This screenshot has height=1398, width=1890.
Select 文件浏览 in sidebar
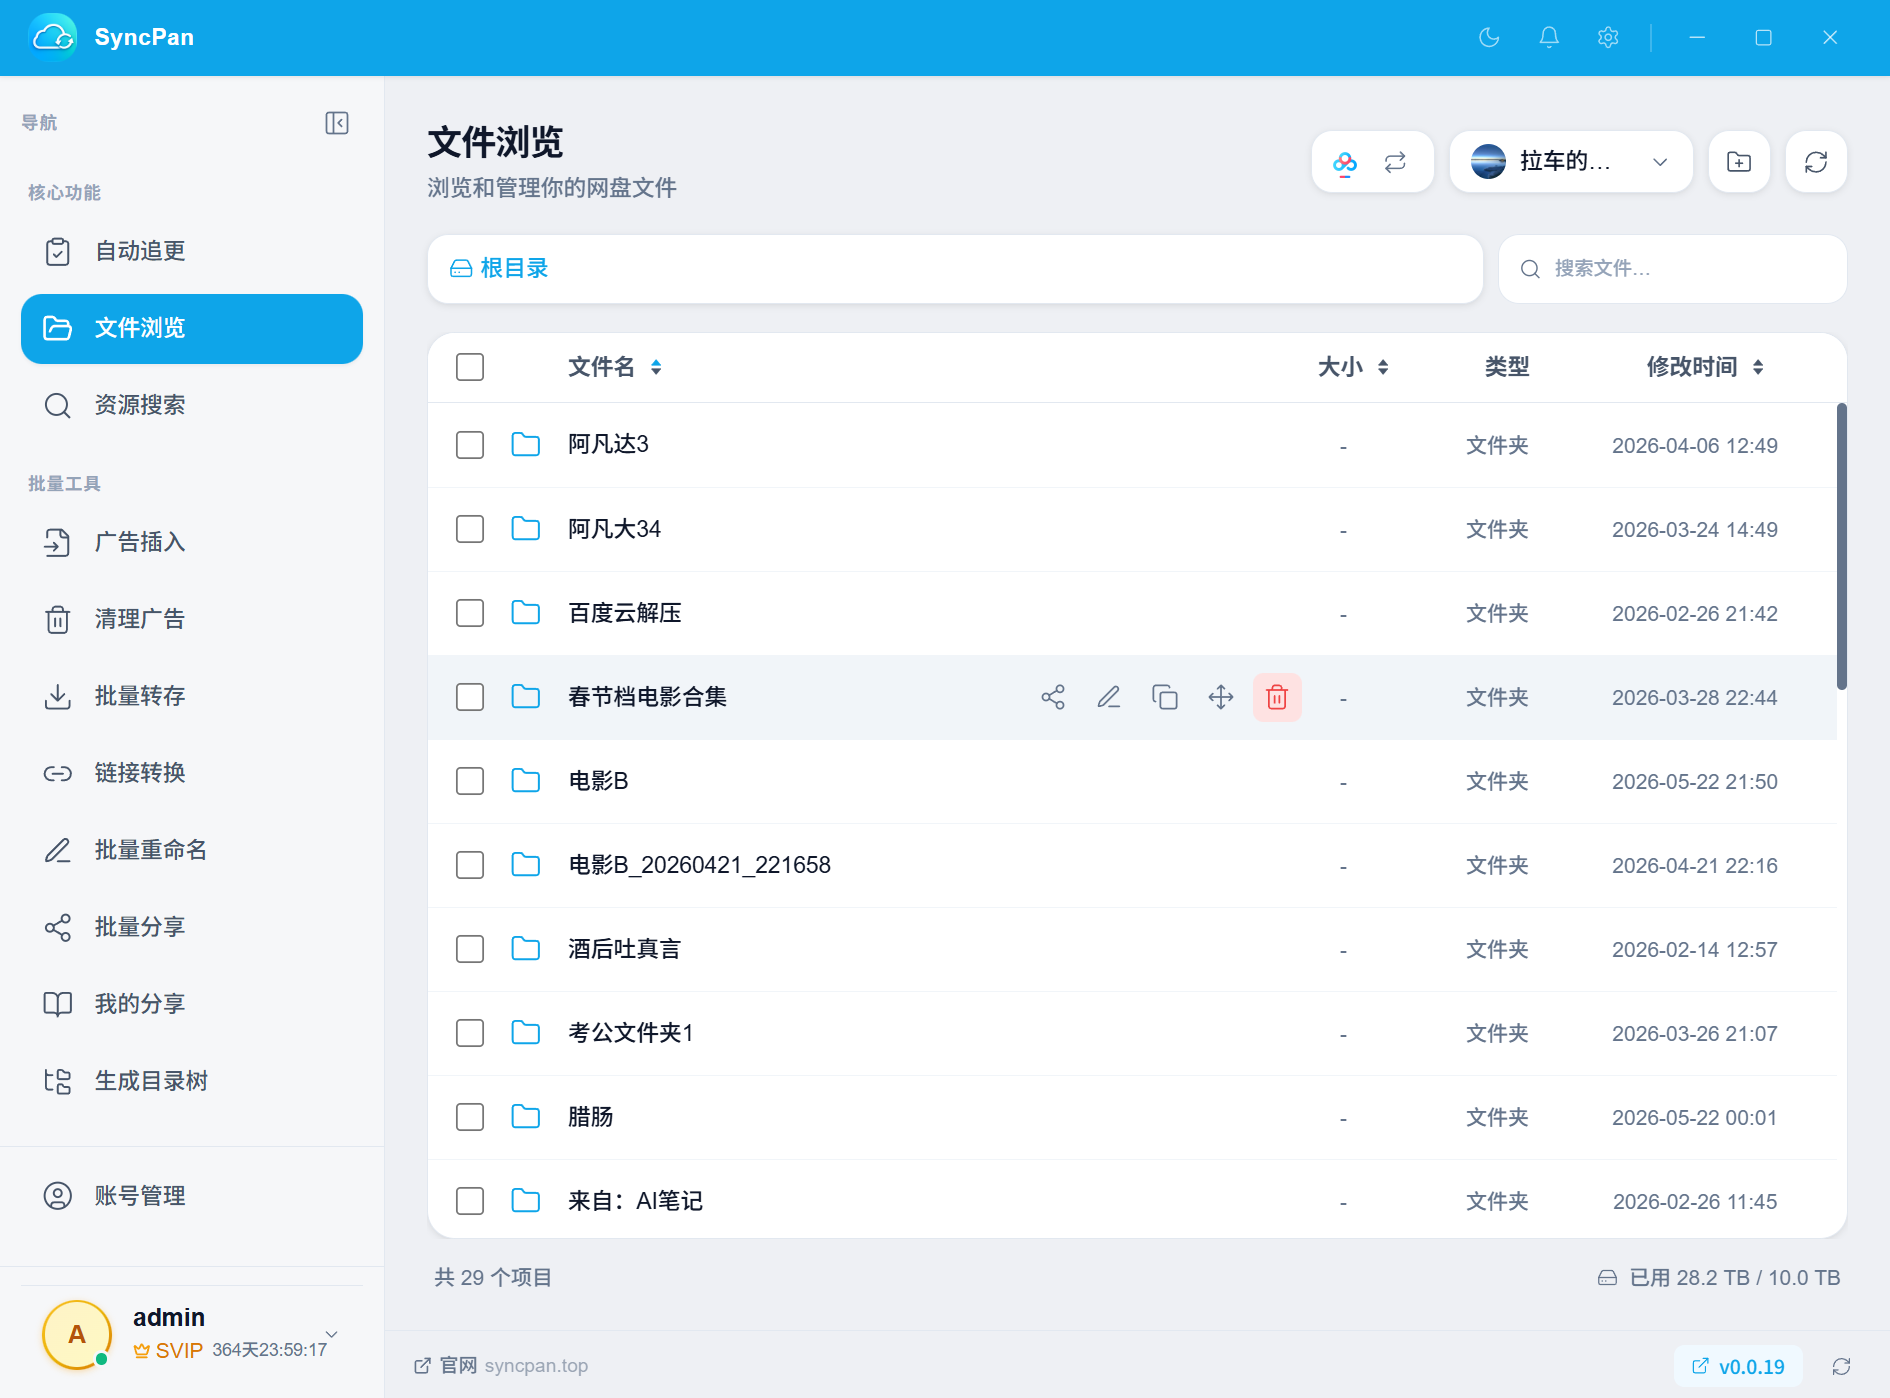click(192, 329)
